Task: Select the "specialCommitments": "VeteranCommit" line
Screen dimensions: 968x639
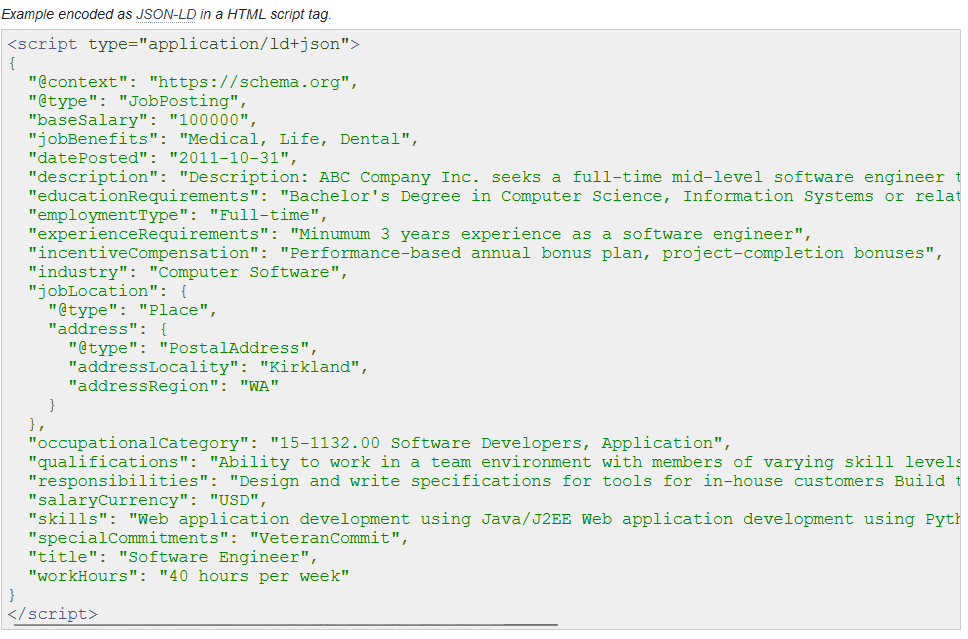Action: point(218,539)
